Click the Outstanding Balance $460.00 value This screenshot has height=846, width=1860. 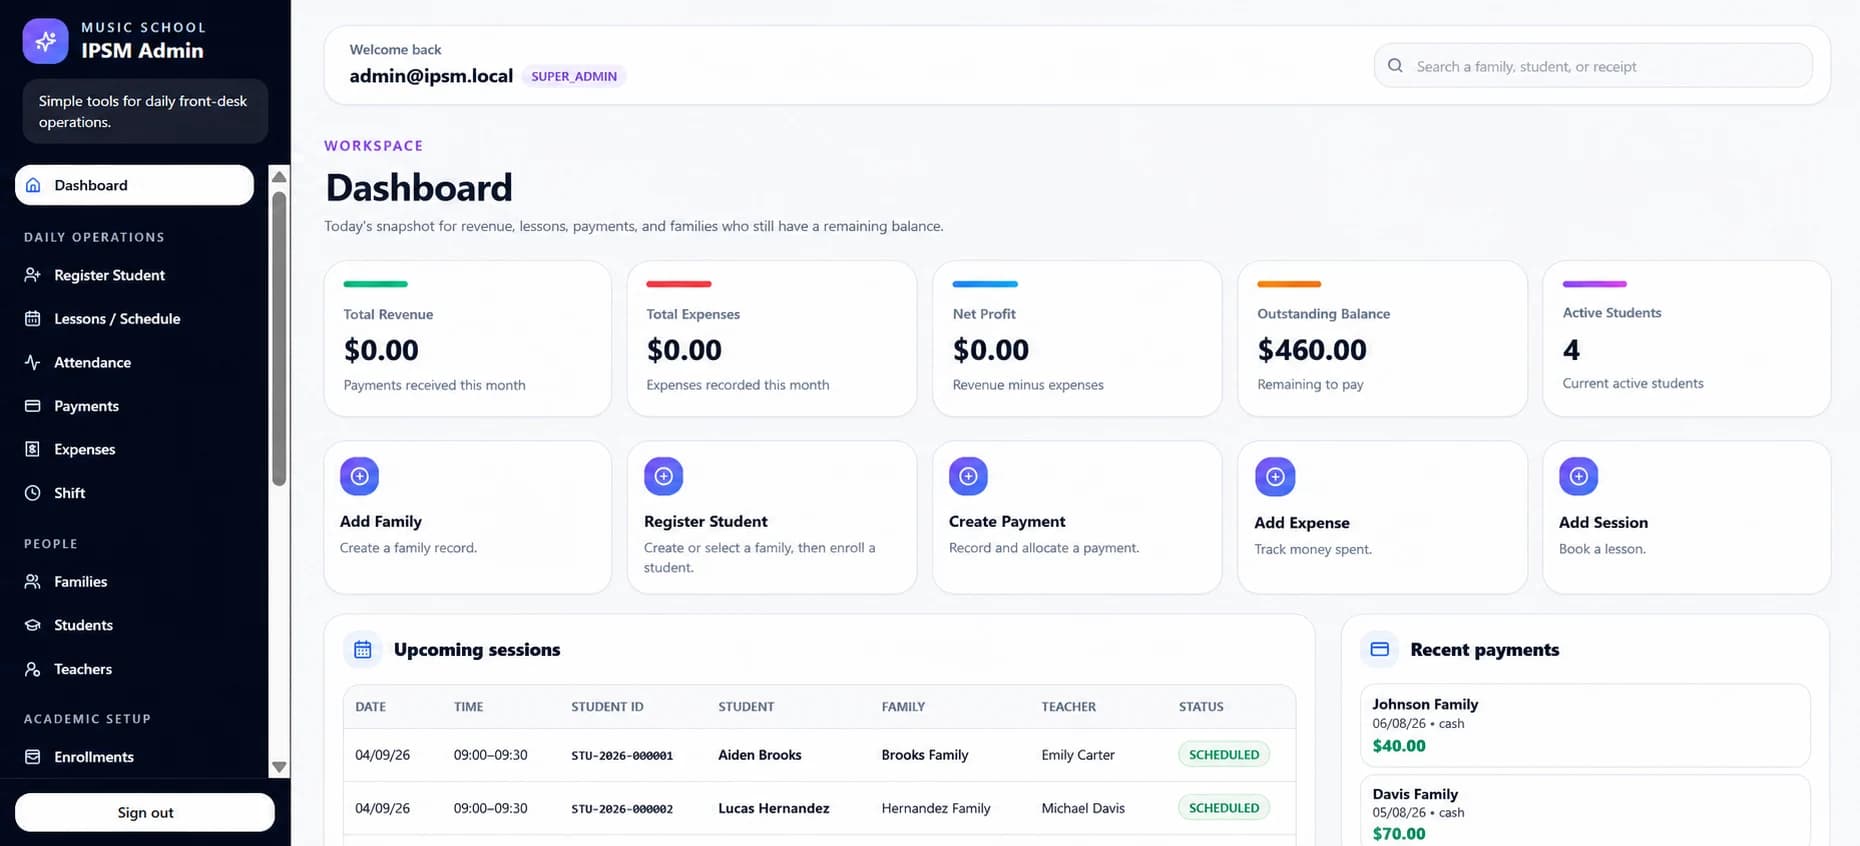tap(1312, 350)
